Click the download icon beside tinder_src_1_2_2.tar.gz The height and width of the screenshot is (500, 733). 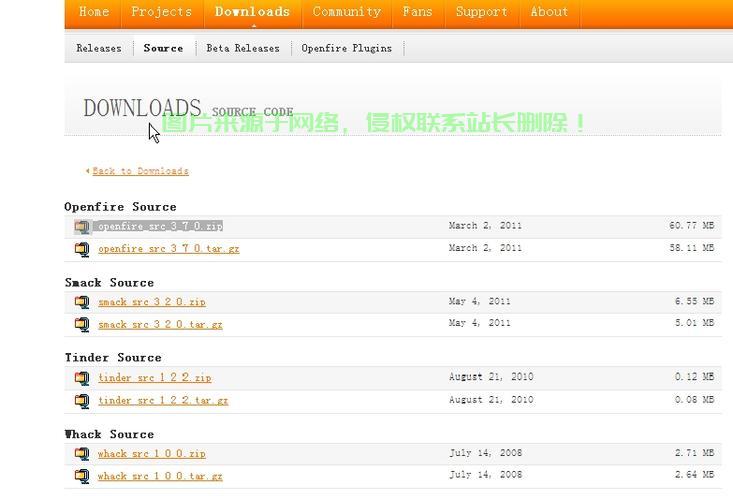coord(82,400)
